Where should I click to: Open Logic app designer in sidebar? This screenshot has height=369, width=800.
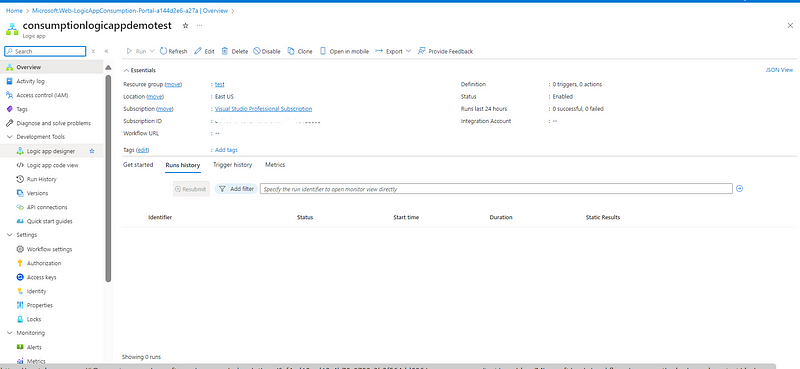[51, 151]
